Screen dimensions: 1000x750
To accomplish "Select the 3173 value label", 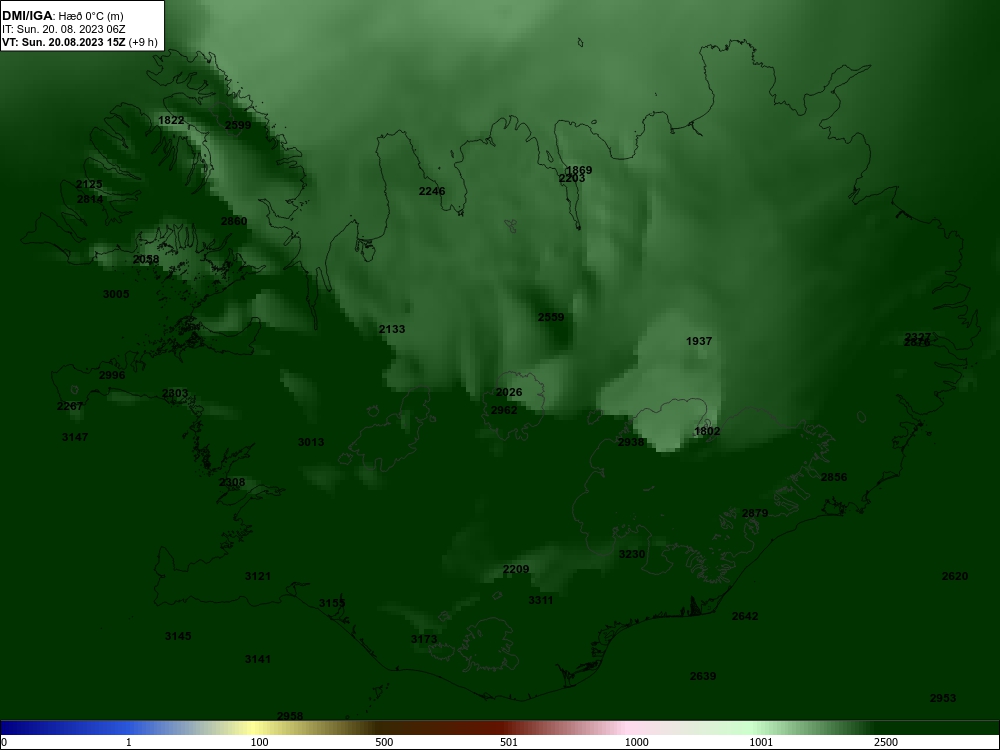I will (x=424, y=640).
